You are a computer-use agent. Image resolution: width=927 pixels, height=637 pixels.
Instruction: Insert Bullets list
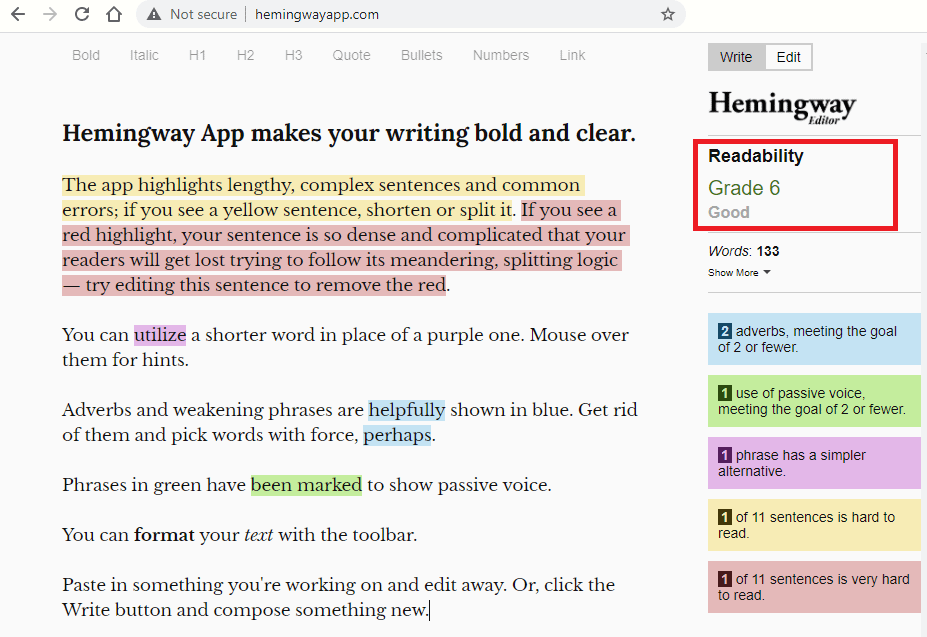(x=422, y=55)
